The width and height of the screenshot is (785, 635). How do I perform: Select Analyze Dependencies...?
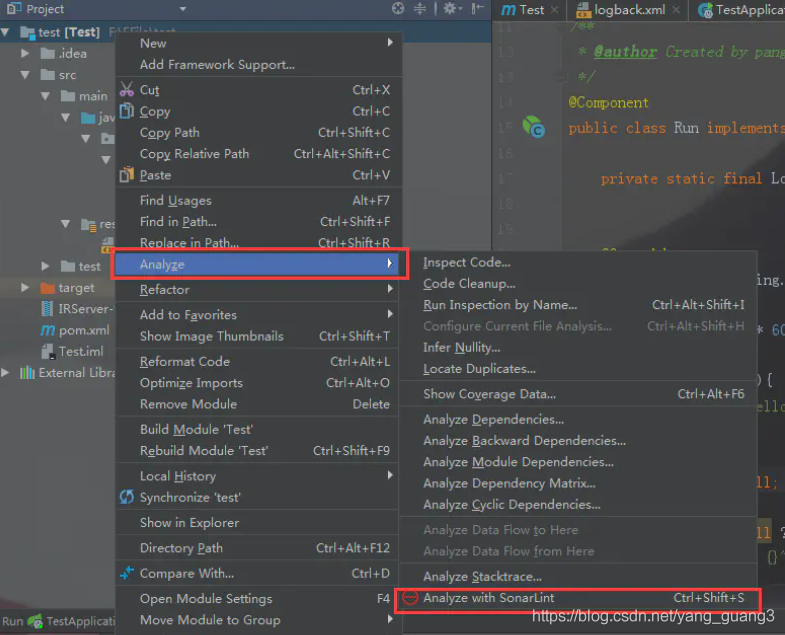(x=578, y=419)
